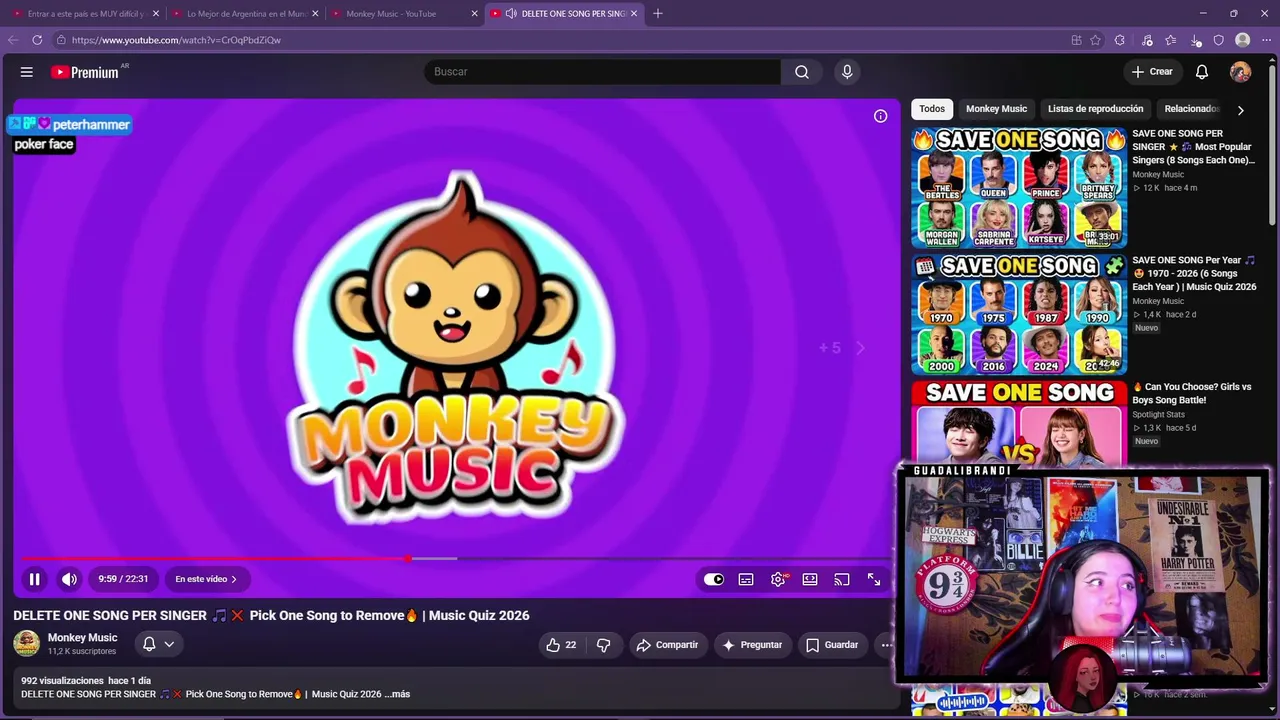The height and width of the screenshot is (720, 1280).
Task: Open YouTube notifications bell in header
Action: point(1202,72)
